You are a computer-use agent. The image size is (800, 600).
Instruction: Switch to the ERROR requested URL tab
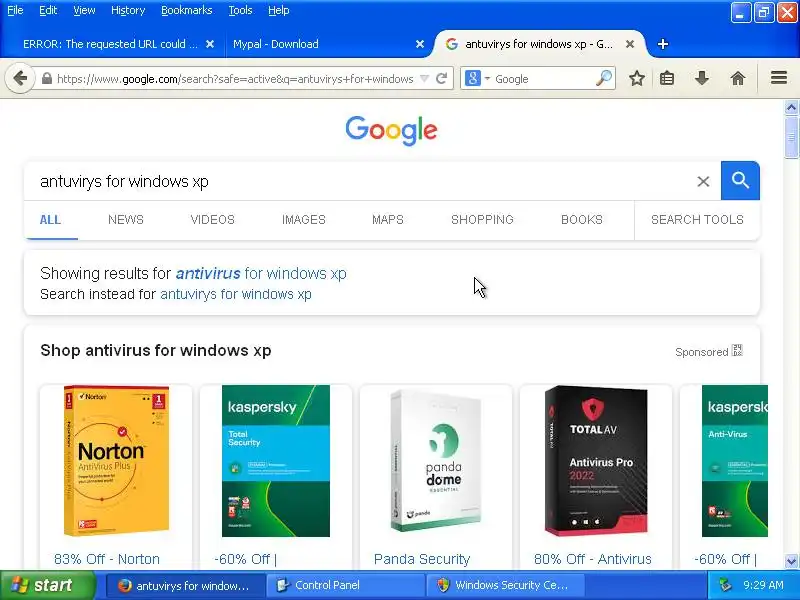click(x=110, y=44)
